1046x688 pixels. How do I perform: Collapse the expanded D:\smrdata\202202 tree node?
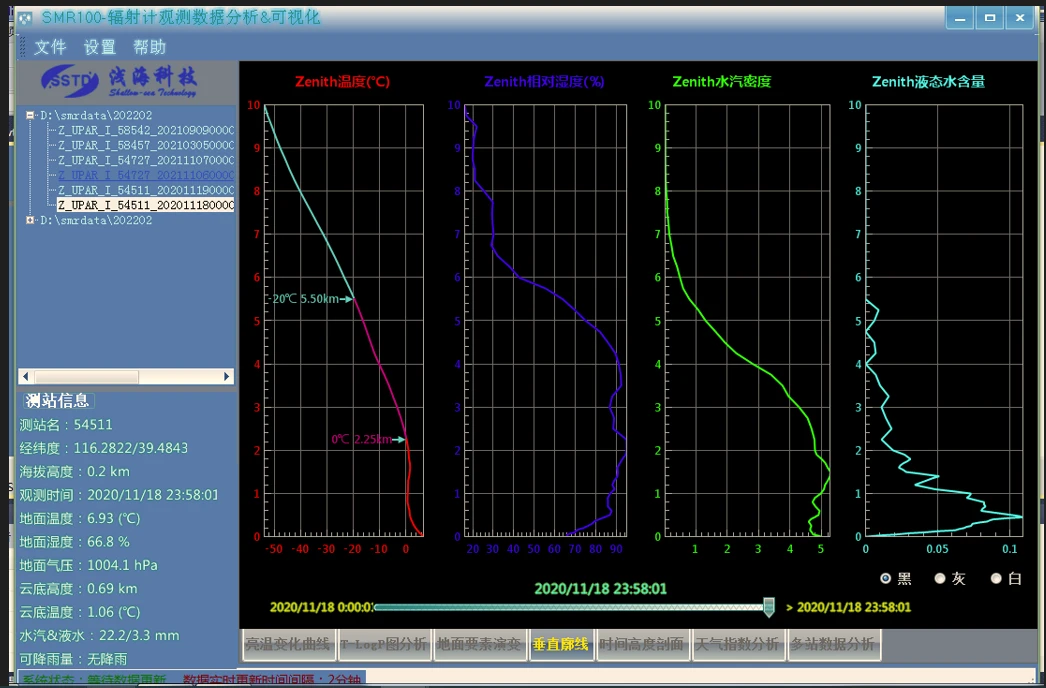[30, 115]
